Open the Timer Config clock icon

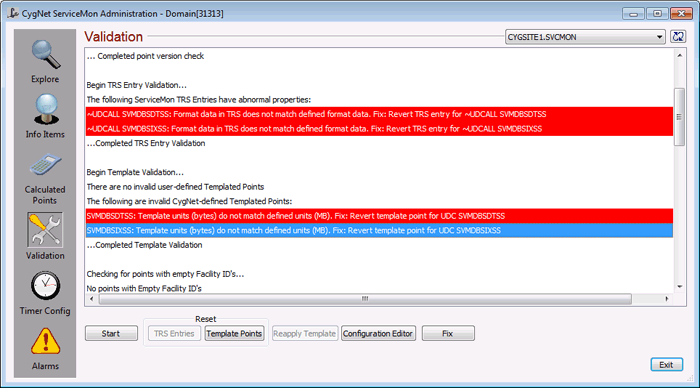tap(45, 286)
